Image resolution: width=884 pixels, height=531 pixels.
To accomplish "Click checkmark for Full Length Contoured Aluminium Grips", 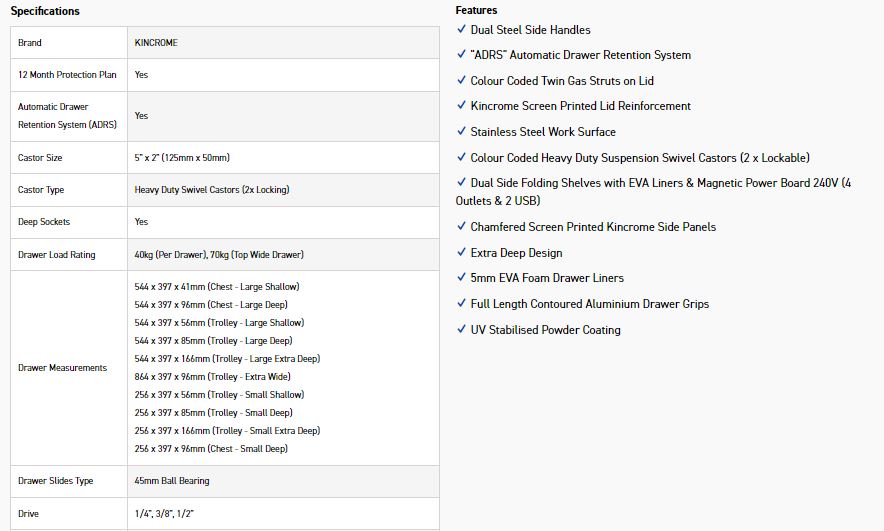I will [x=461, y=304].
